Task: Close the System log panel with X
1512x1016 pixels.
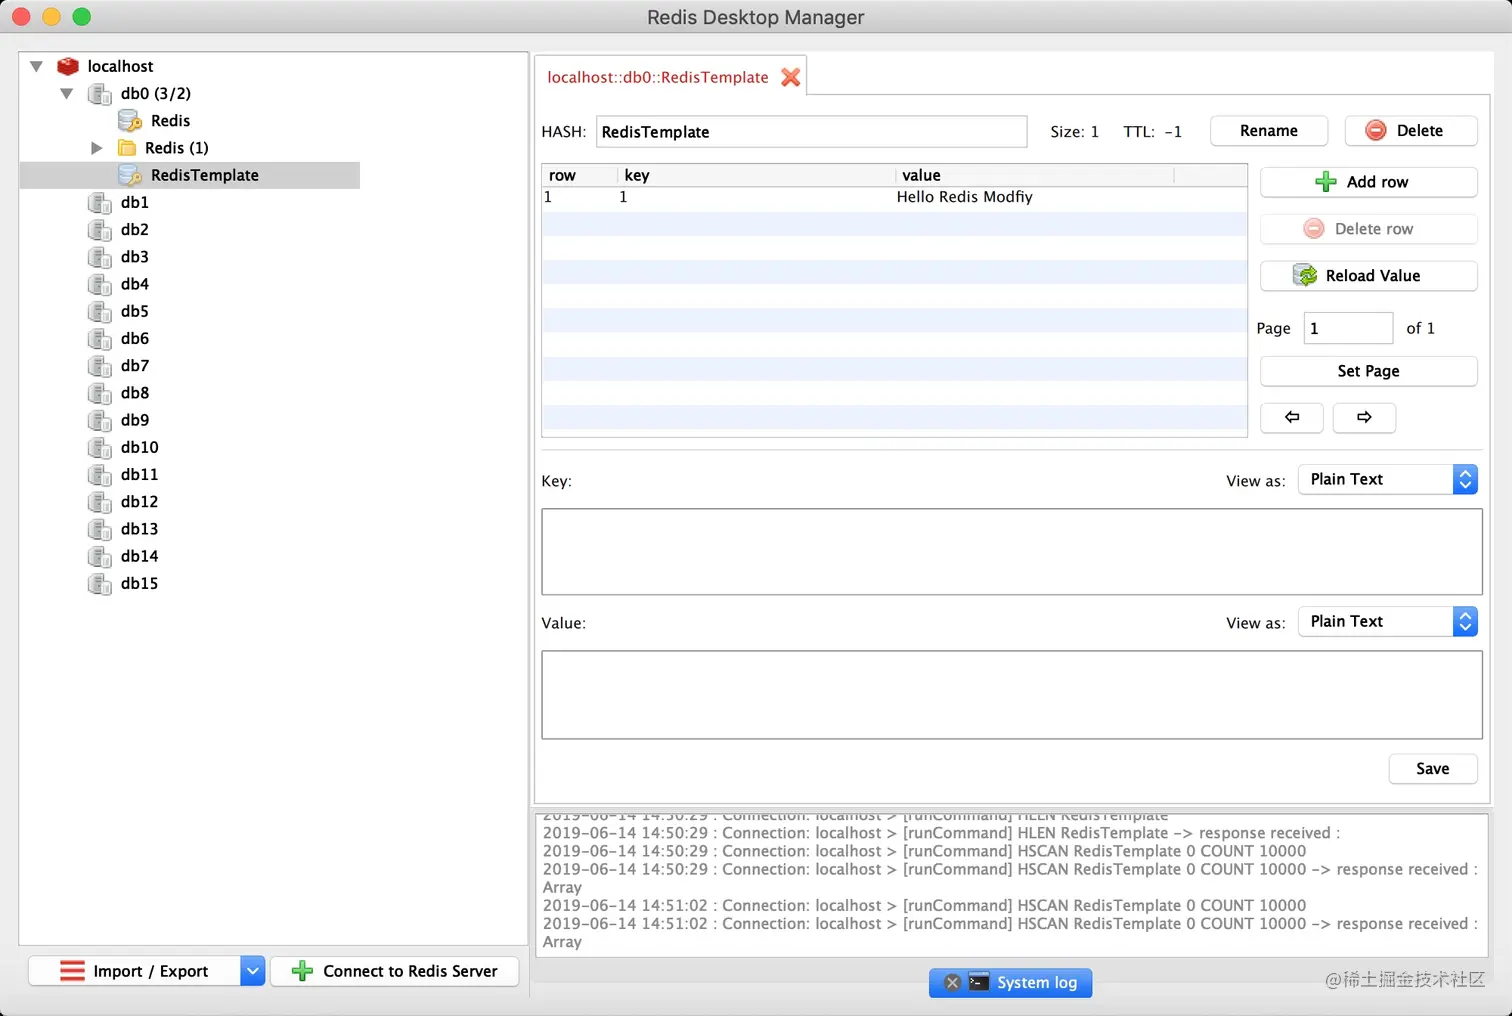Action: click(952, 983)
